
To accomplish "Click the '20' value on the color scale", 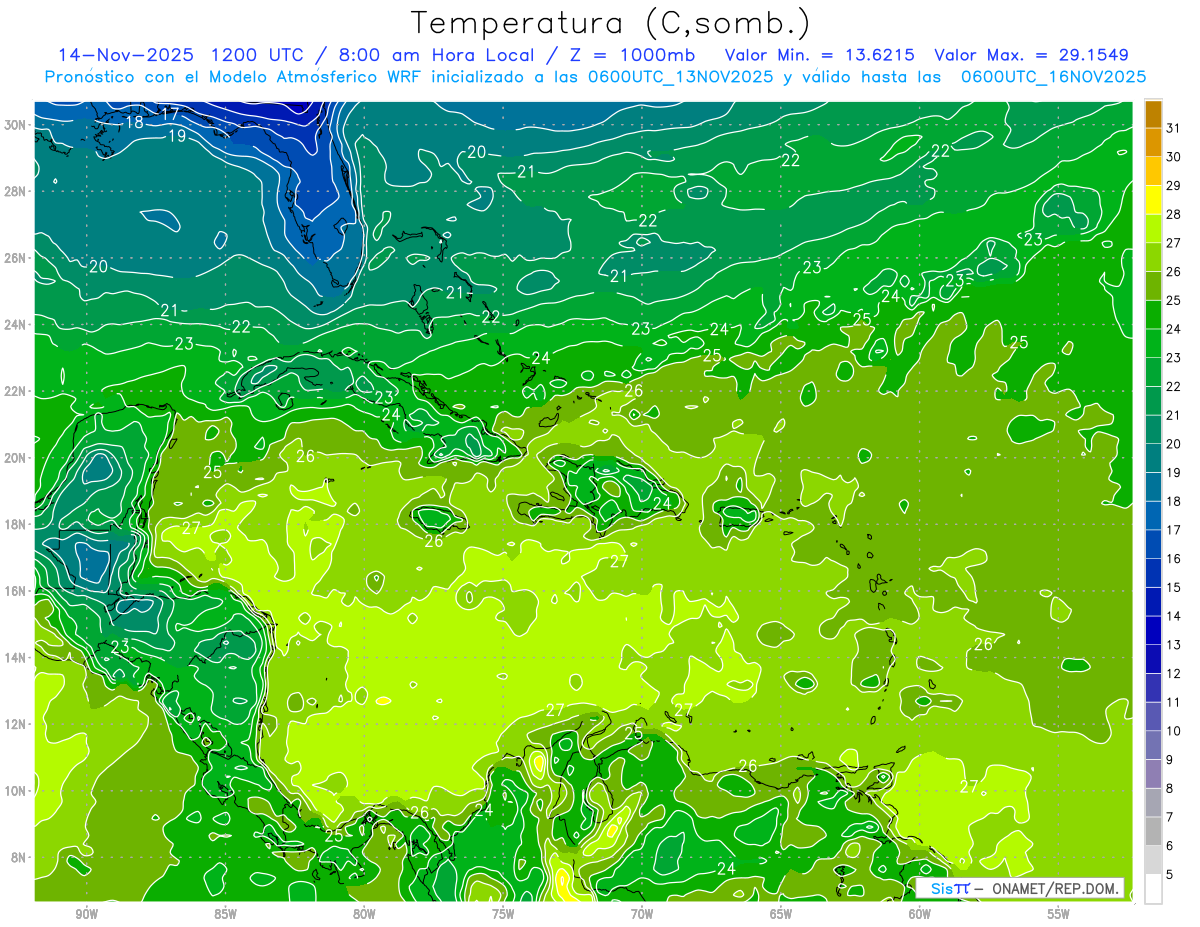I will pyautogui.click(x=1174, y=444).
